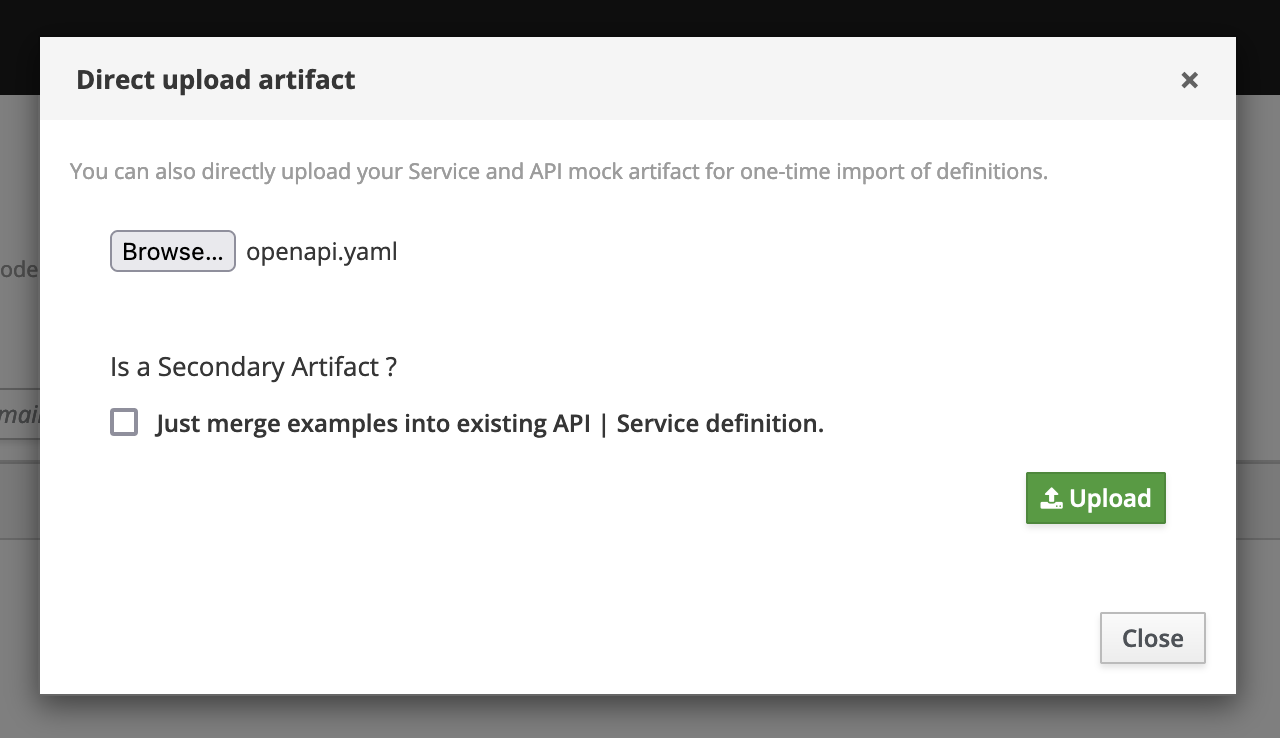Check 'Just merge examples into existing API'
Image resolution: width=1280 pixels, height=738 pixels.
[124, 422]
